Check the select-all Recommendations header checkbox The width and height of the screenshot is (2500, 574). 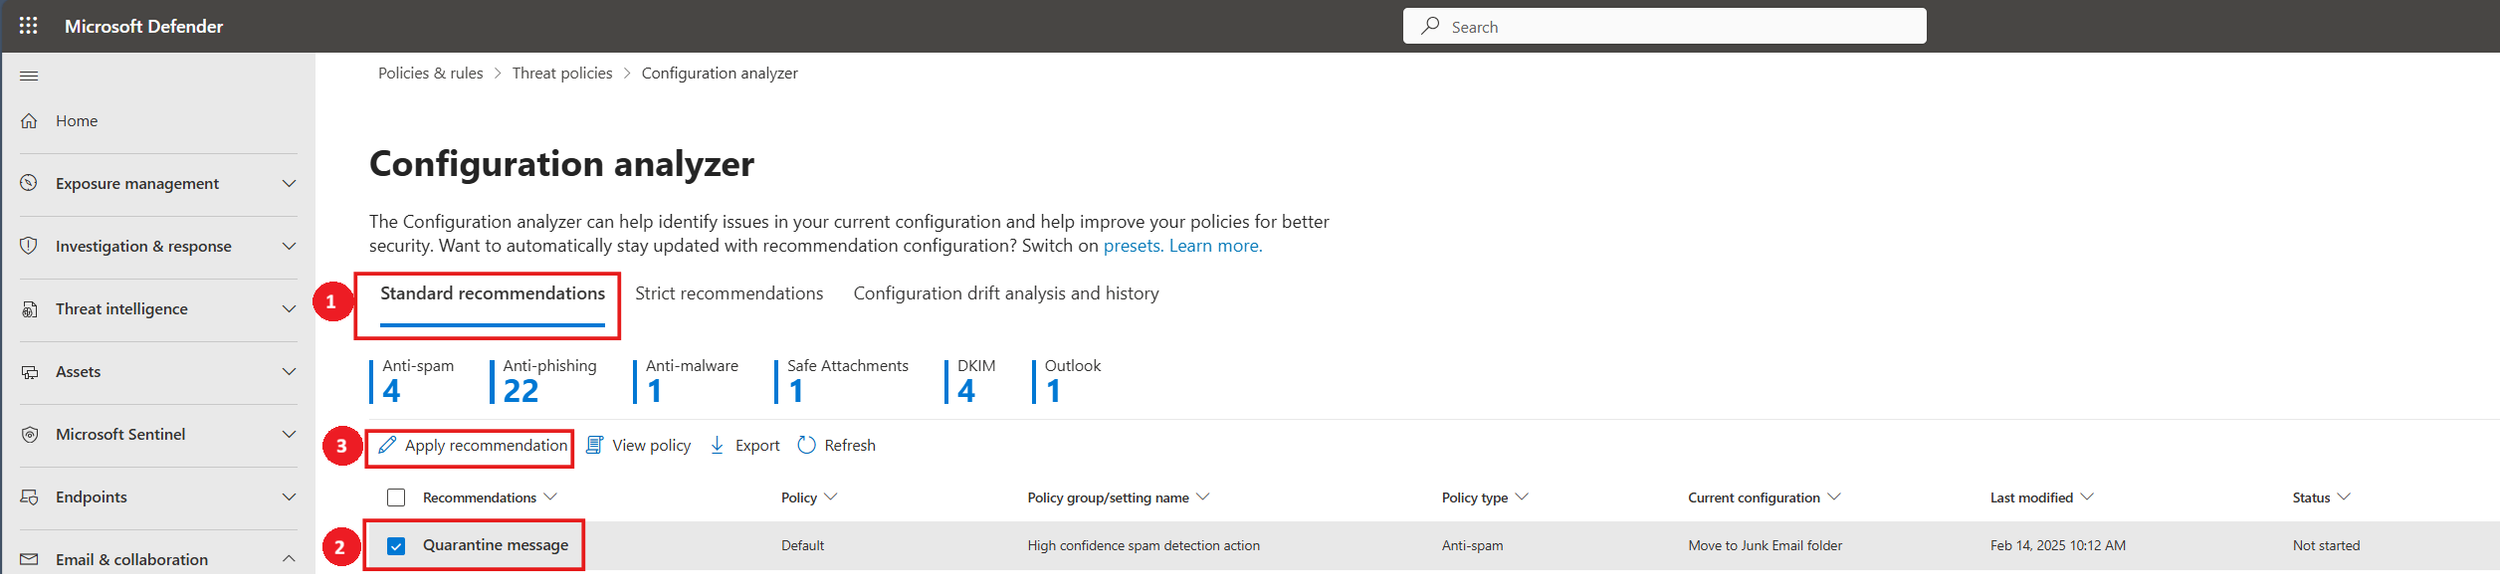point(396,497)
